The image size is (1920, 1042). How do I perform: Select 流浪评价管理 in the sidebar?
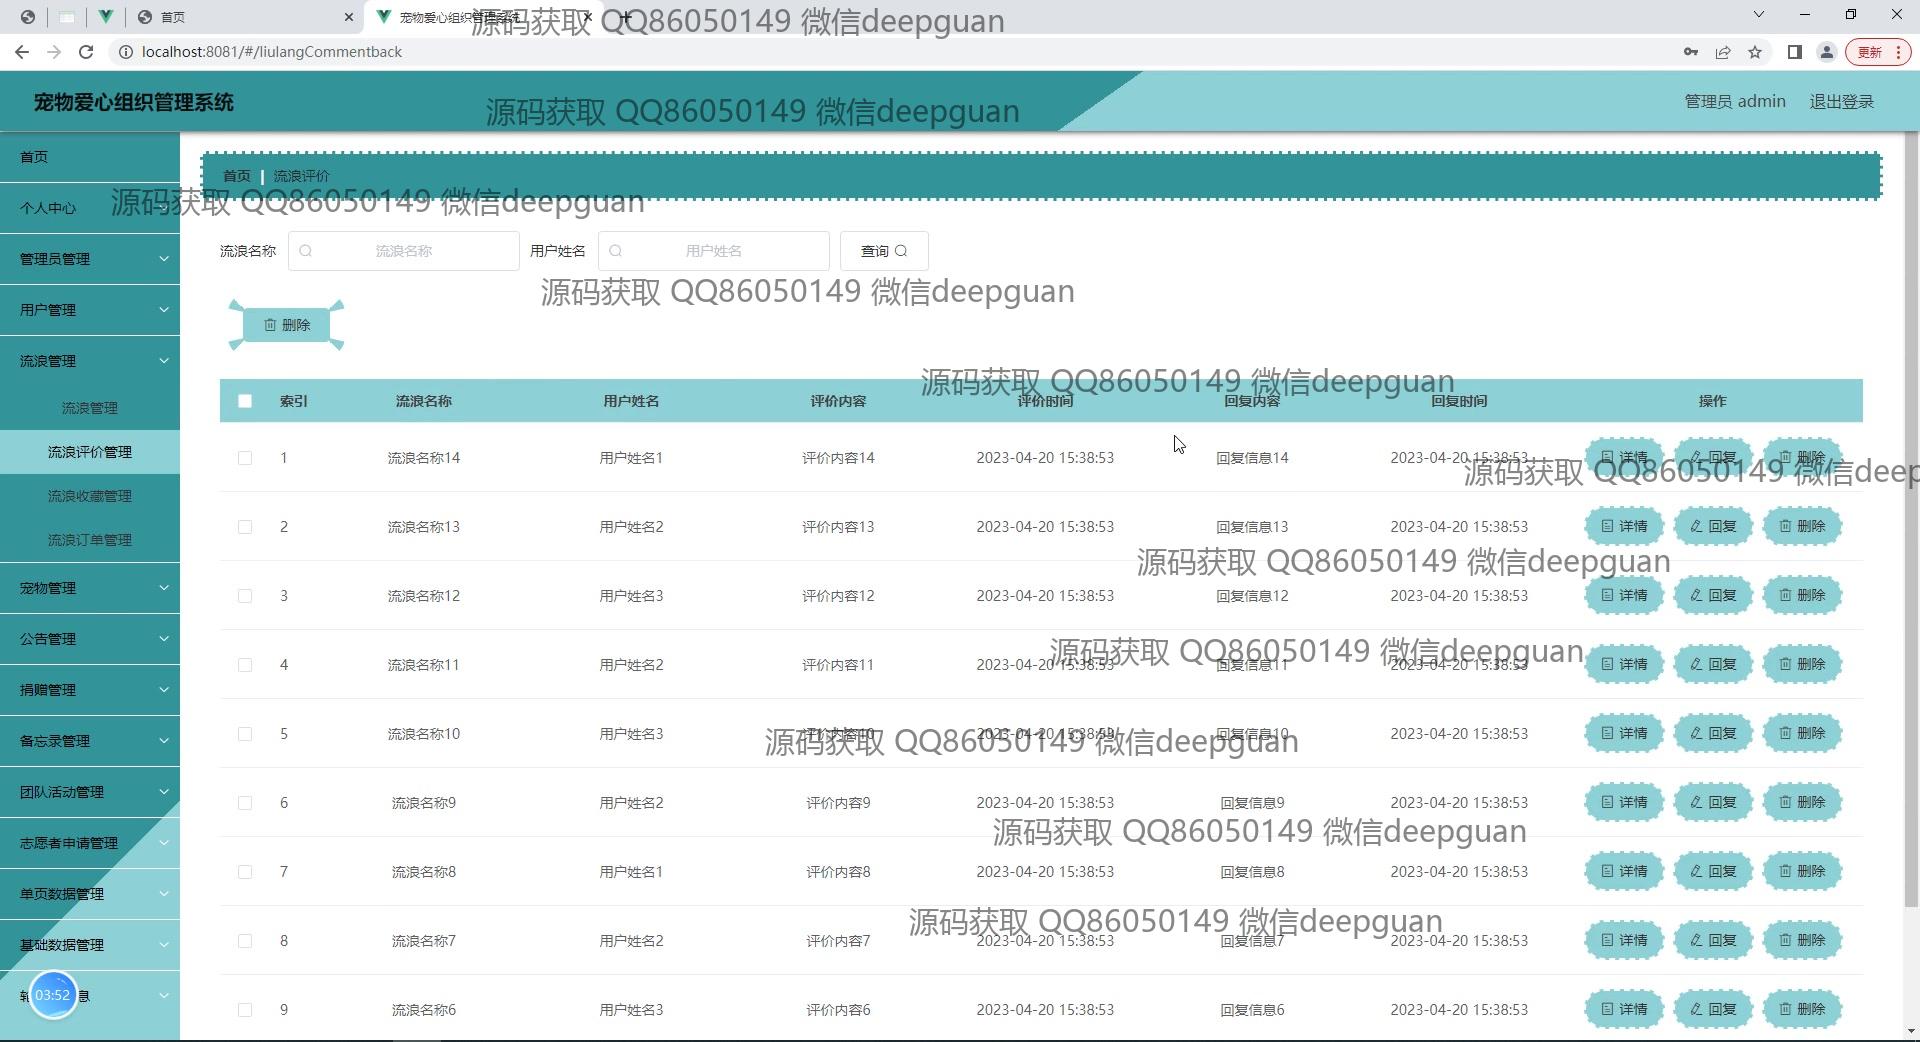coord(90,452)
